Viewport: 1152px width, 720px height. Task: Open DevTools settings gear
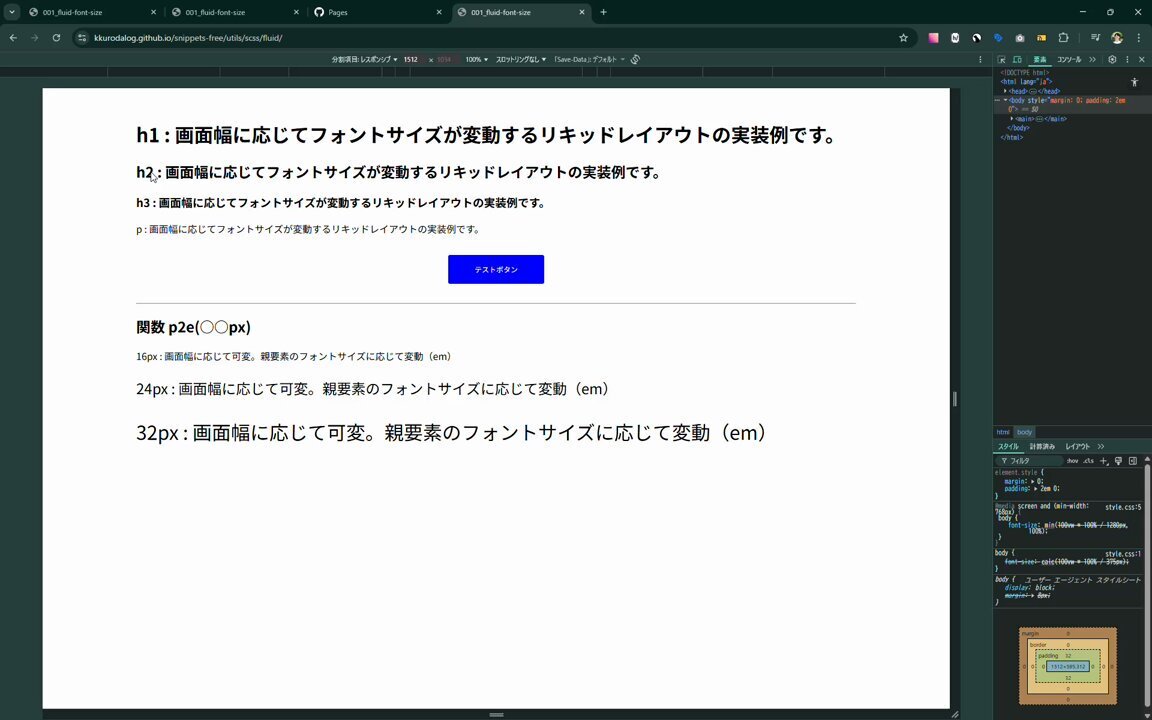[1112, 60]
